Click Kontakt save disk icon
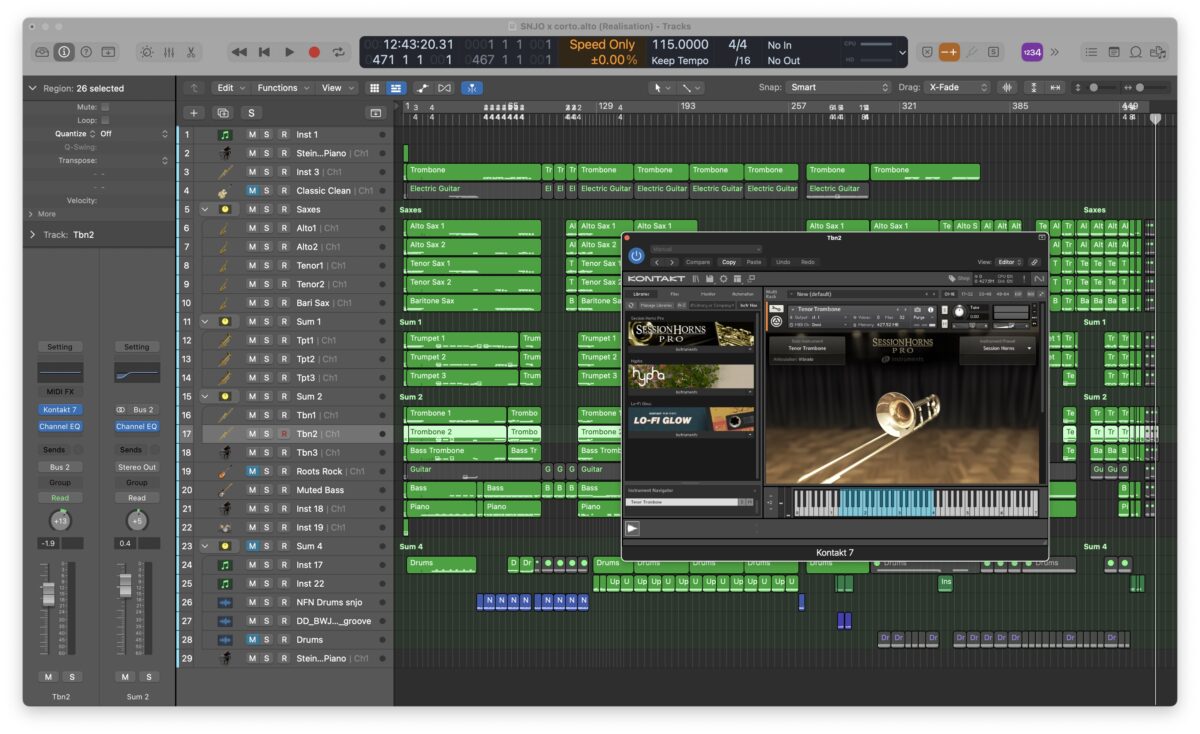1200x734 pixels. (710, 278)
